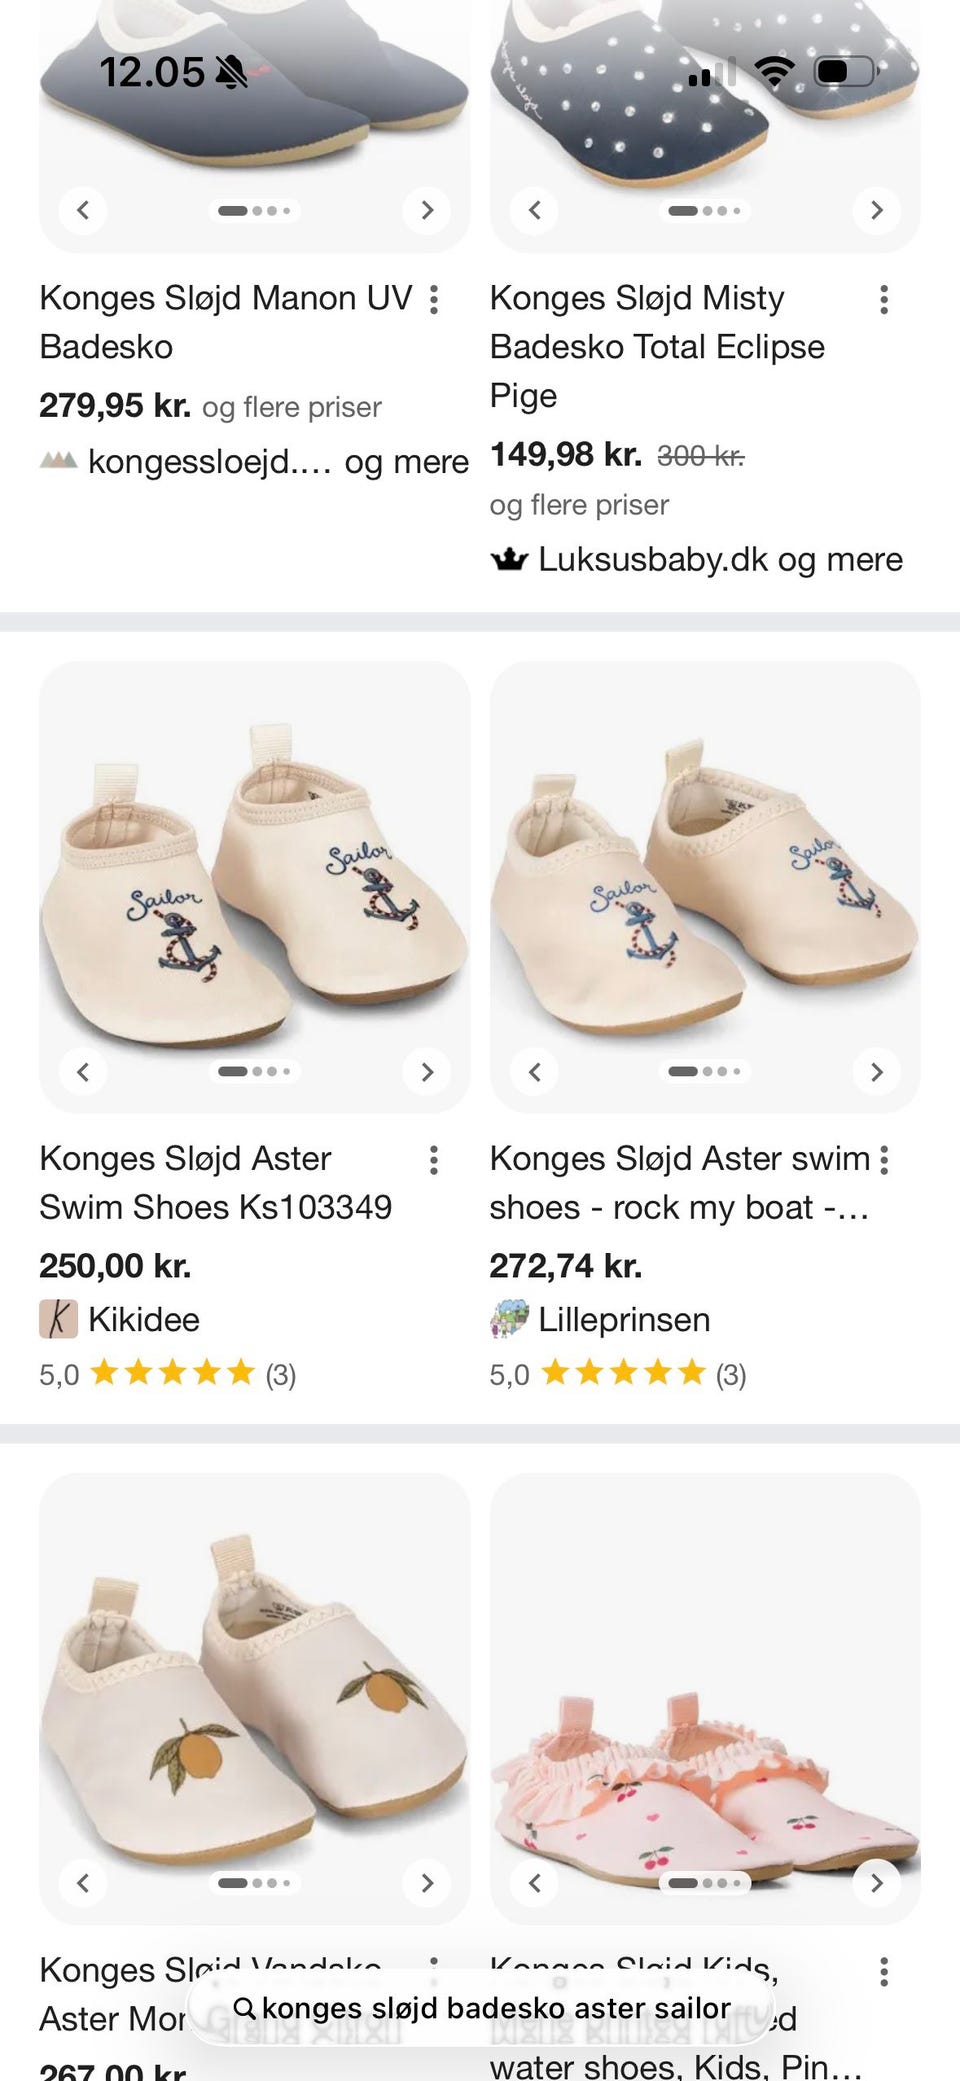Advance to next image of lemon print shoes

[x=427, y=1883]
